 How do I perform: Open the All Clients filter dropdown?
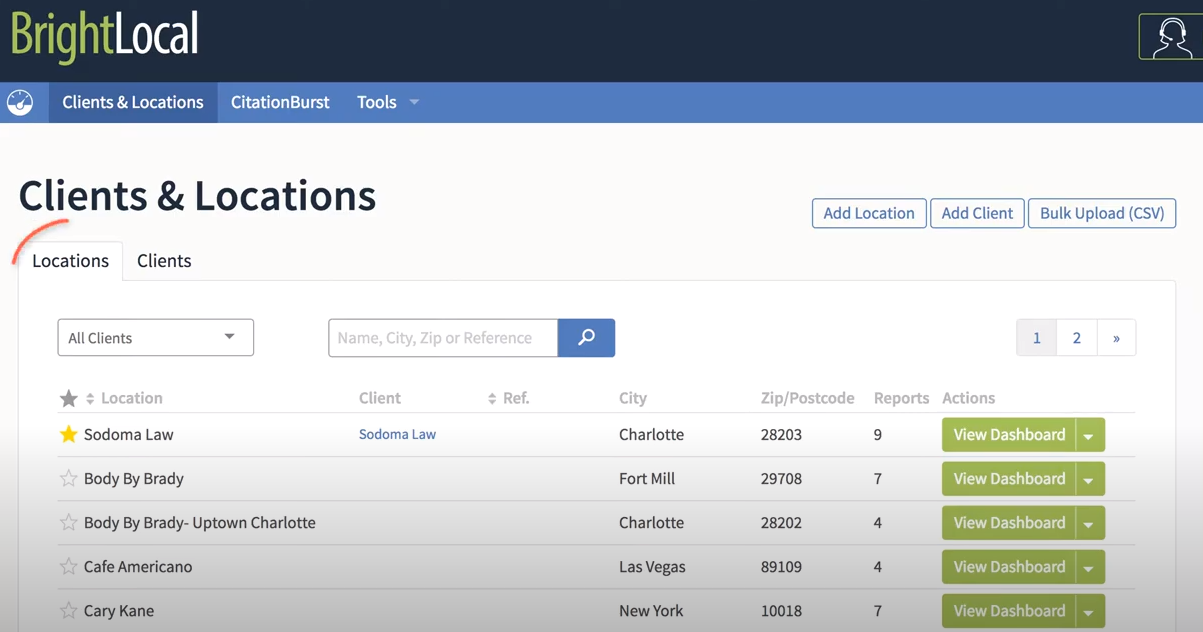tap(155, 338)
